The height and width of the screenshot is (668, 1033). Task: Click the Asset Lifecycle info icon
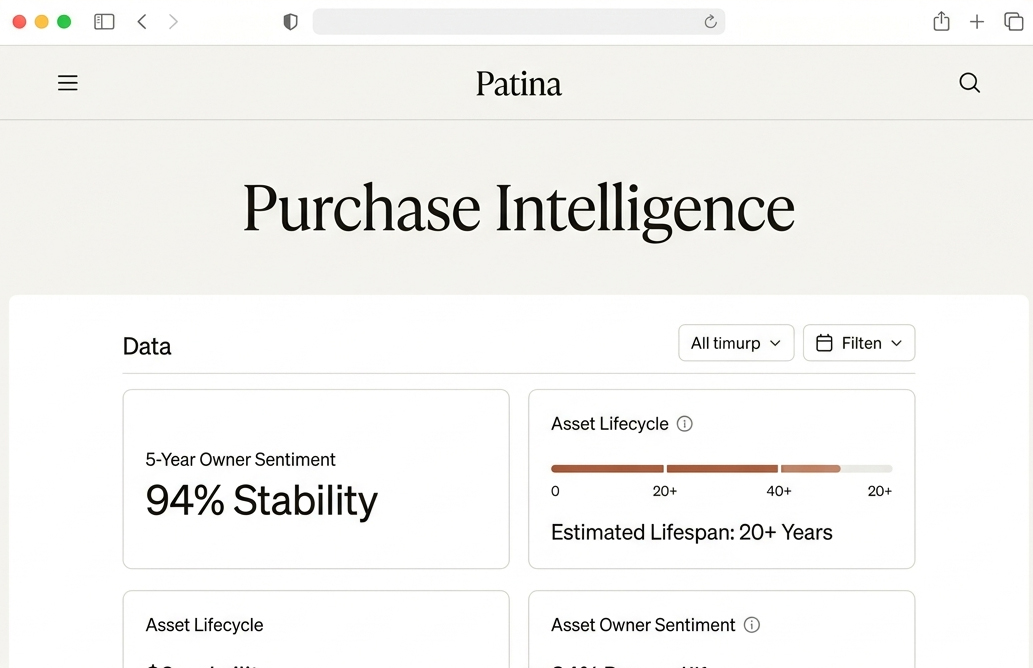point(684,424)
